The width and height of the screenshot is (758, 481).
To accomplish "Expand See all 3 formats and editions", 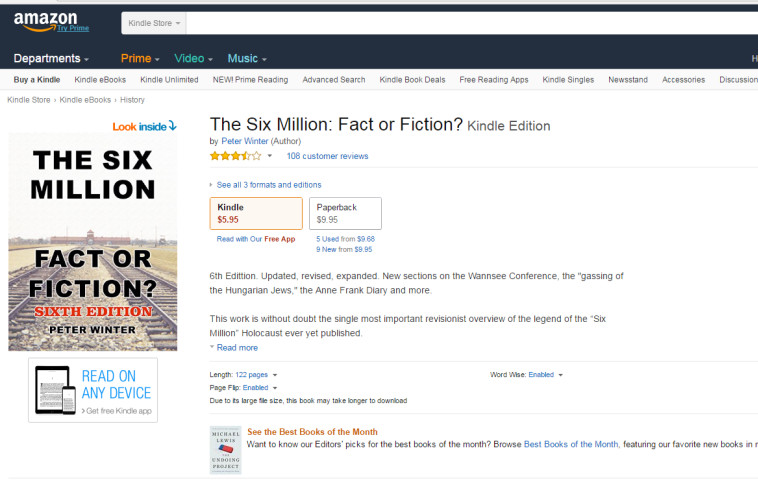I will click(x=268, y=185).
